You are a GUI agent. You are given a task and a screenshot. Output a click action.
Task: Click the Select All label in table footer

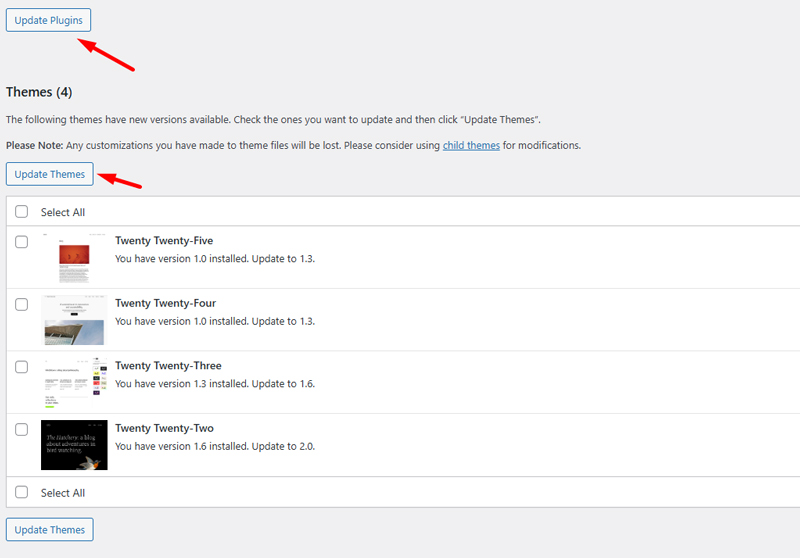63,492
